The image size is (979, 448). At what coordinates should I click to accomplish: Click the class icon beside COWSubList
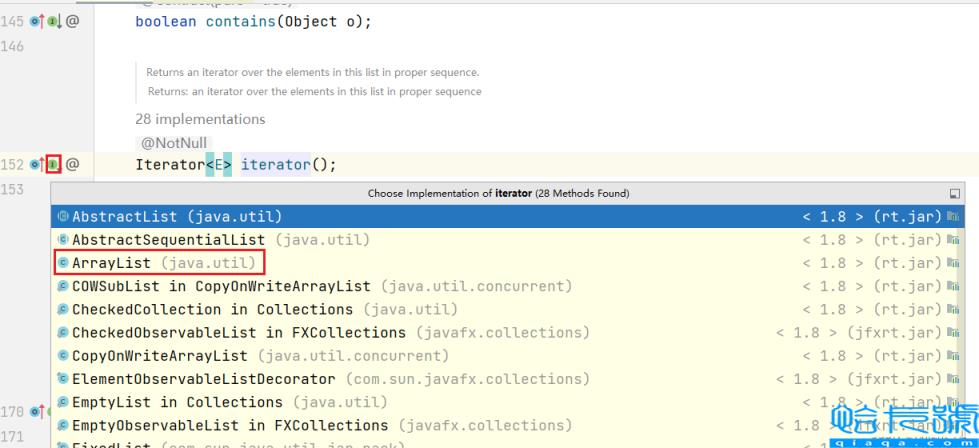pos(62,286)
